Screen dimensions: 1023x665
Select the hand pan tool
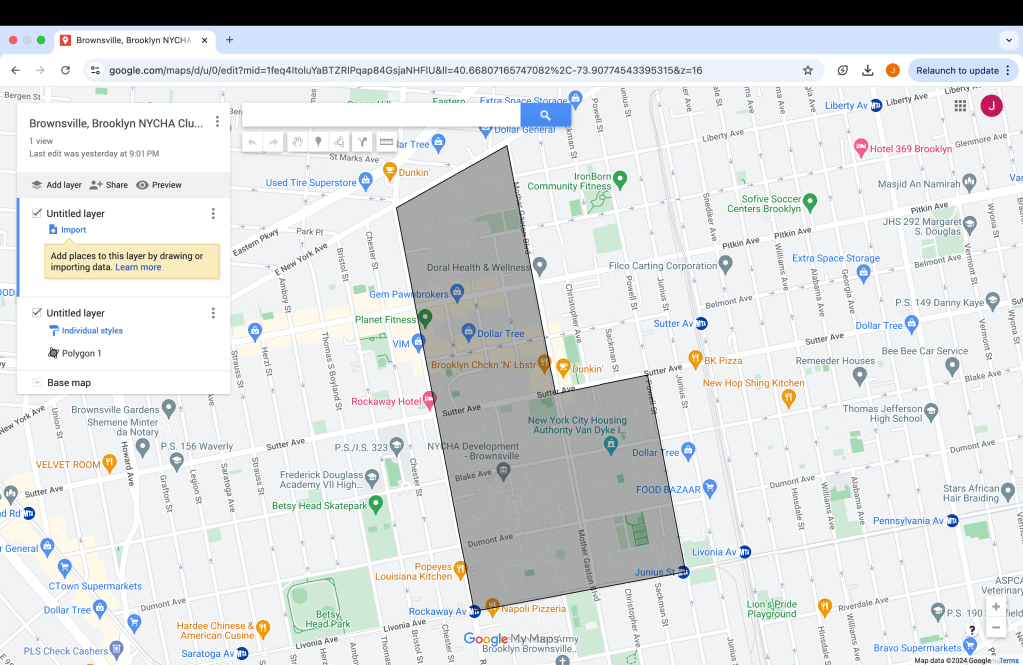(297, 142)
